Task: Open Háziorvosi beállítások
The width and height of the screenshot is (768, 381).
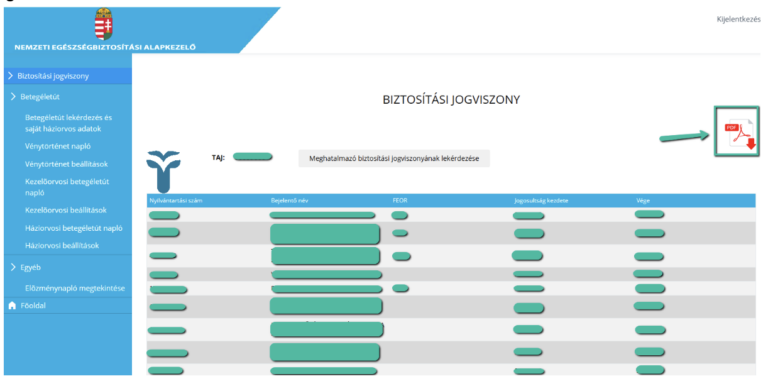Action: tap(62, 245)
